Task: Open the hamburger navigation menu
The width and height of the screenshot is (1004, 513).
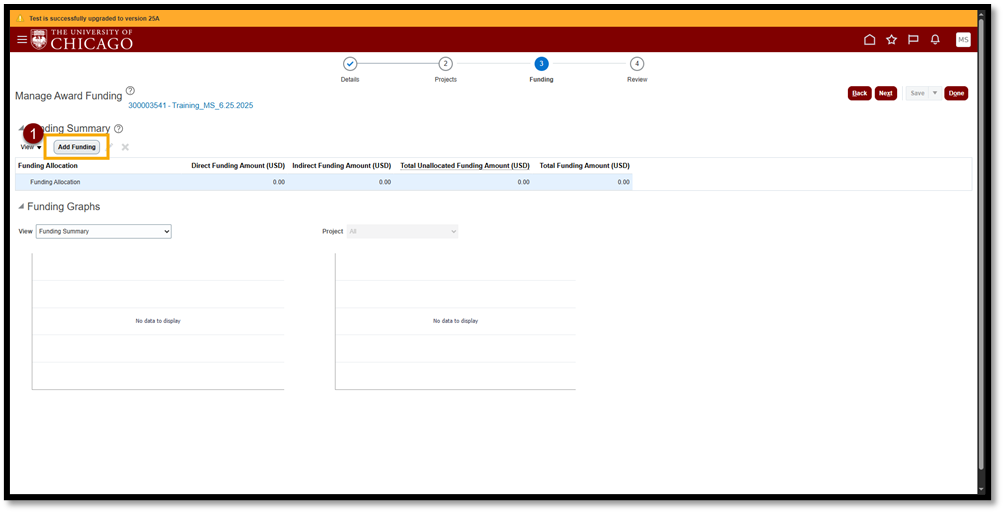Action: (x=22, y=39)
